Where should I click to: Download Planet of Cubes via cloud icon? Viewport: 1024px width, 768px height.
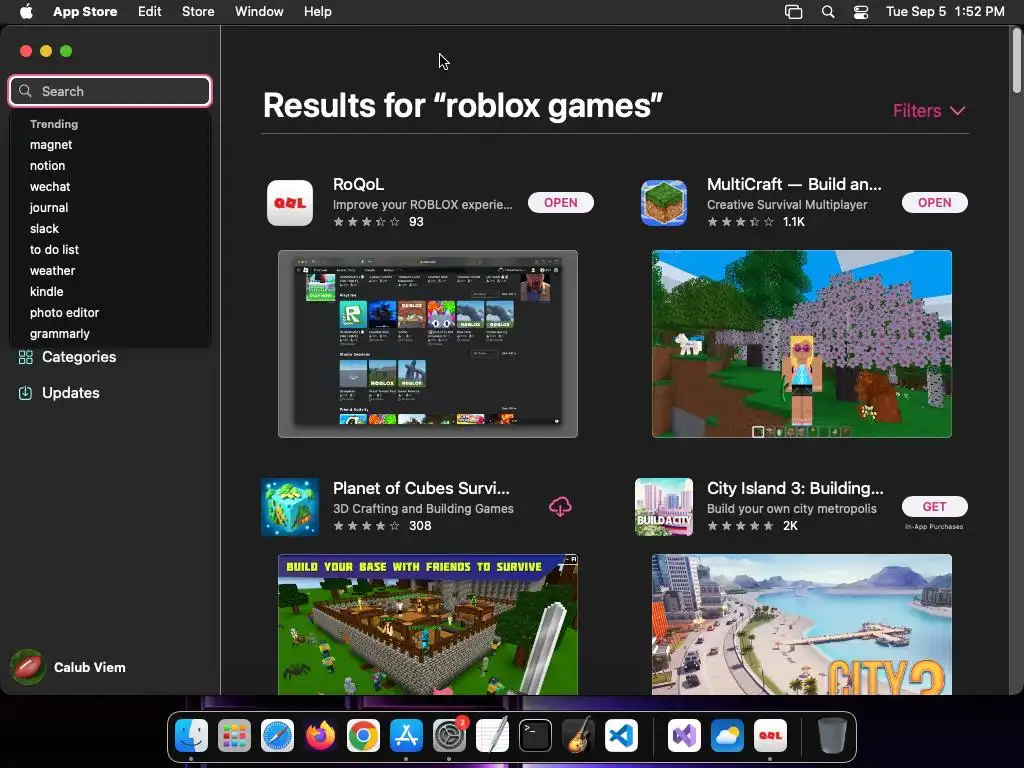tap(560, 507)
